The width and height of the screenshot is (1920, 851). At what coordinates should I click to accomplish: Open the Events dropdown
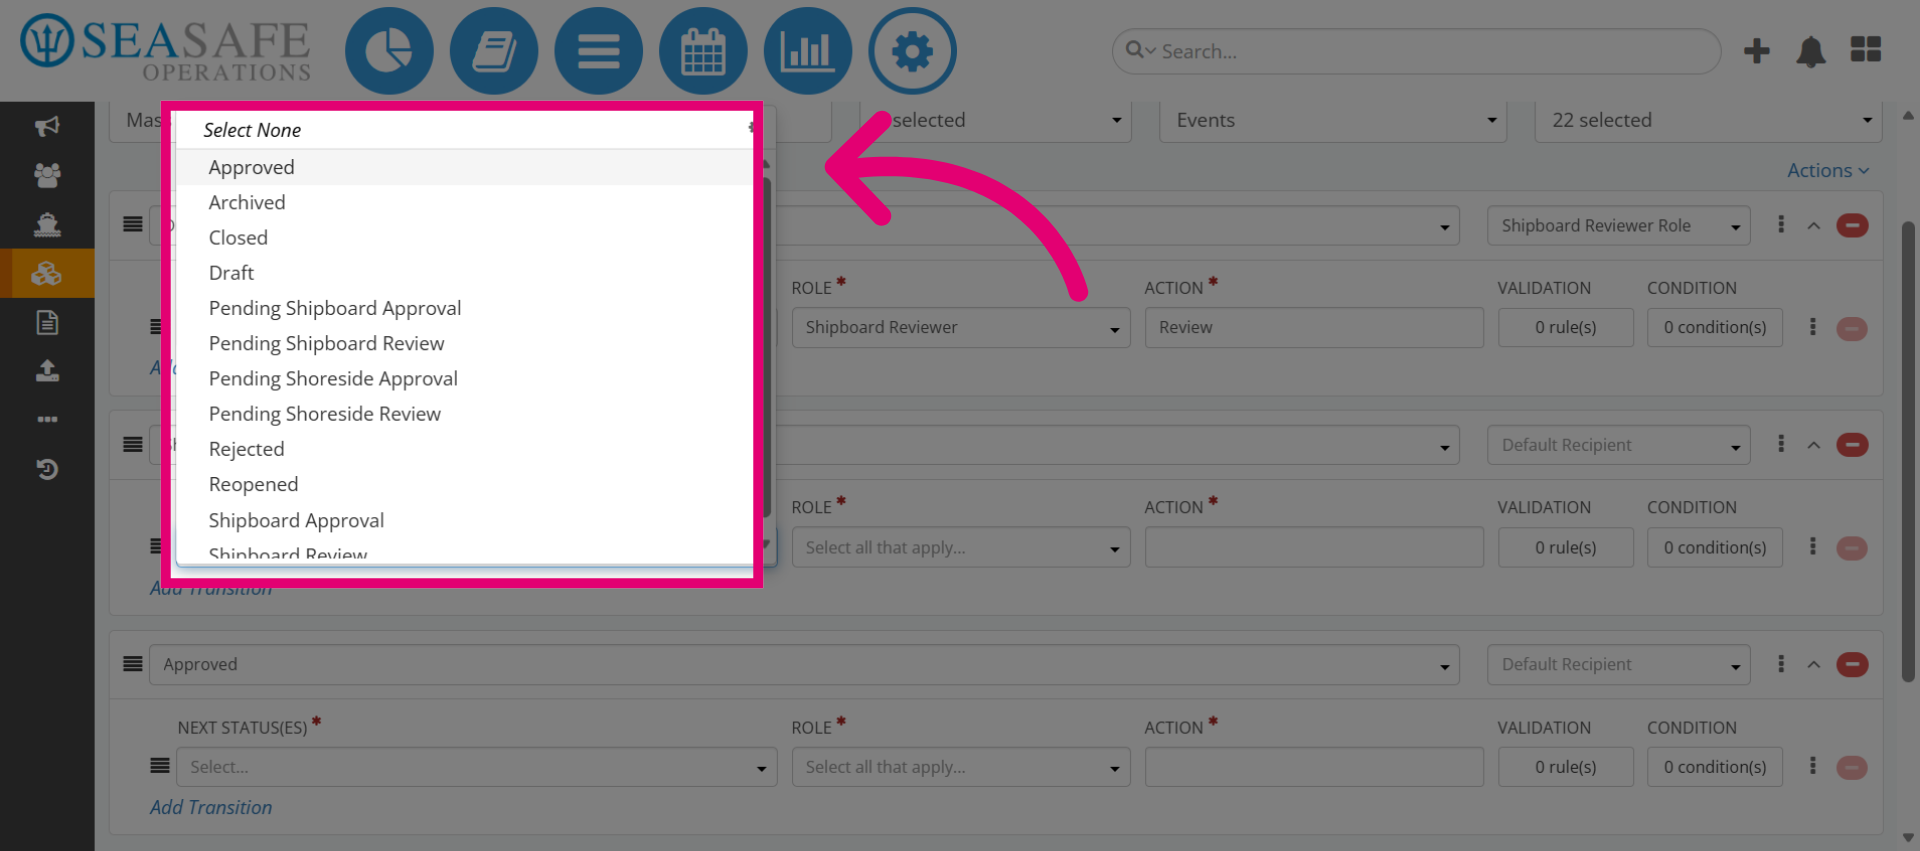coord(1333,120)
